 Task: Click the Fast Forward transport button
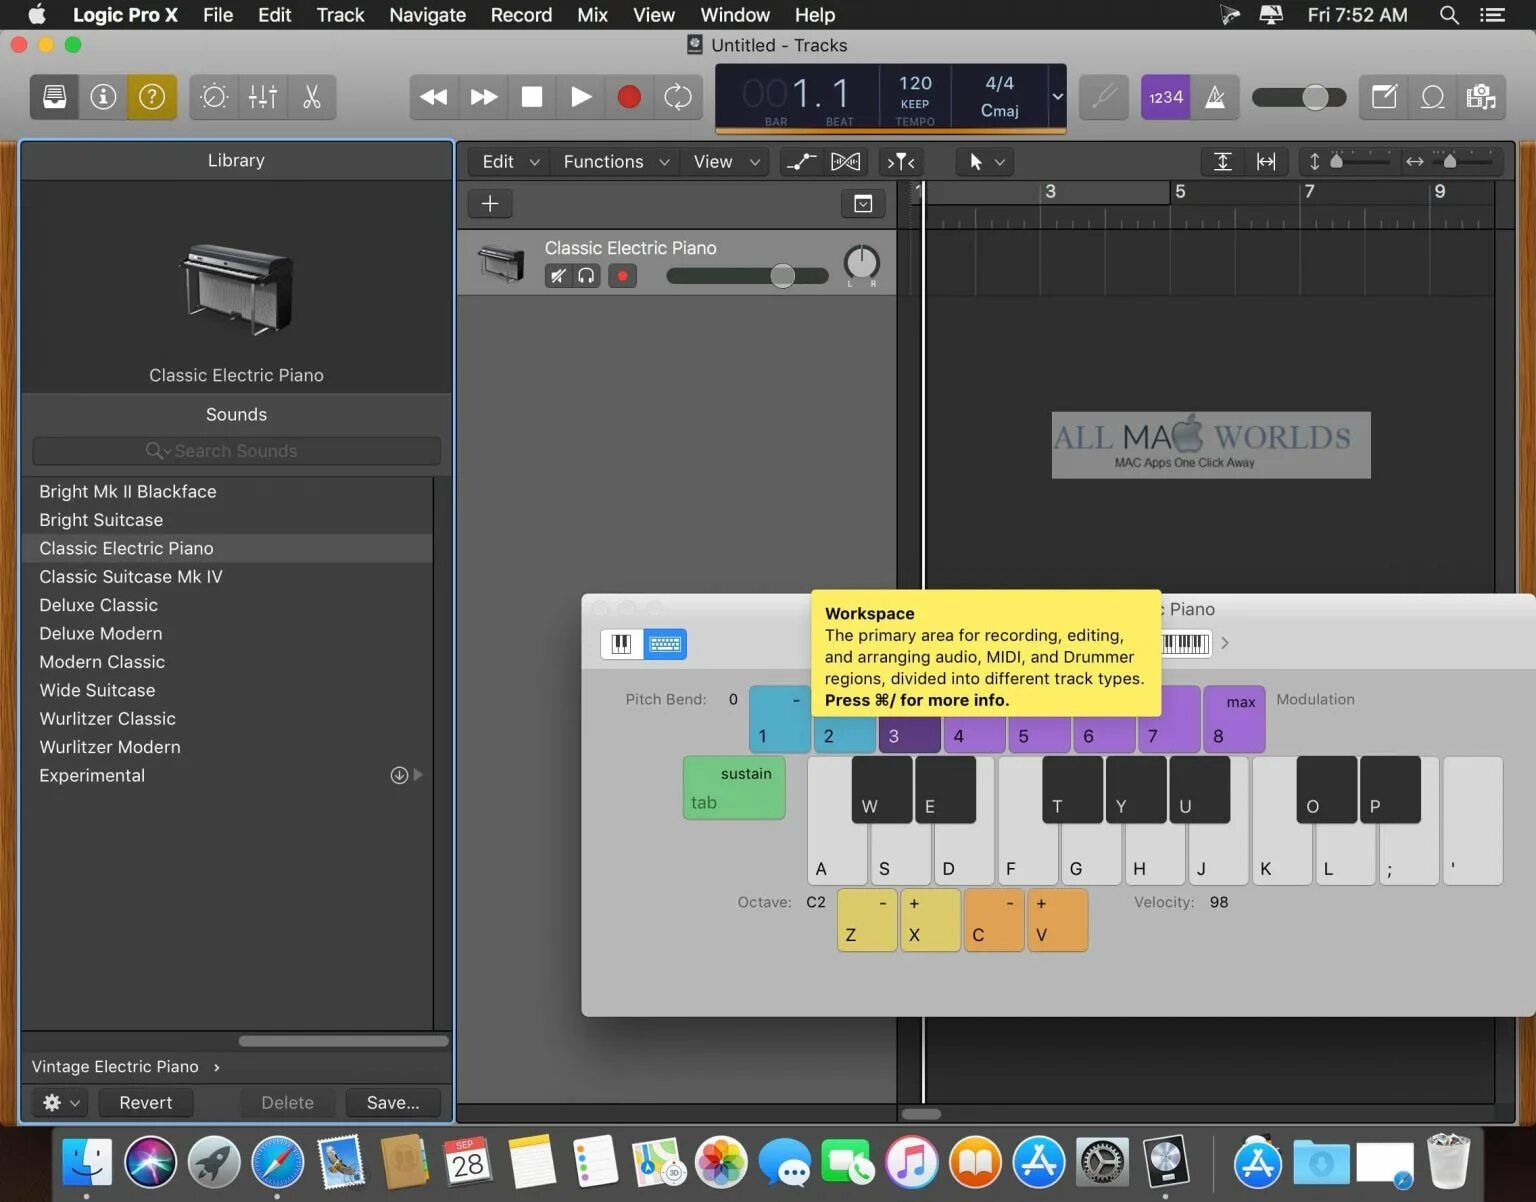coord(484,97)
